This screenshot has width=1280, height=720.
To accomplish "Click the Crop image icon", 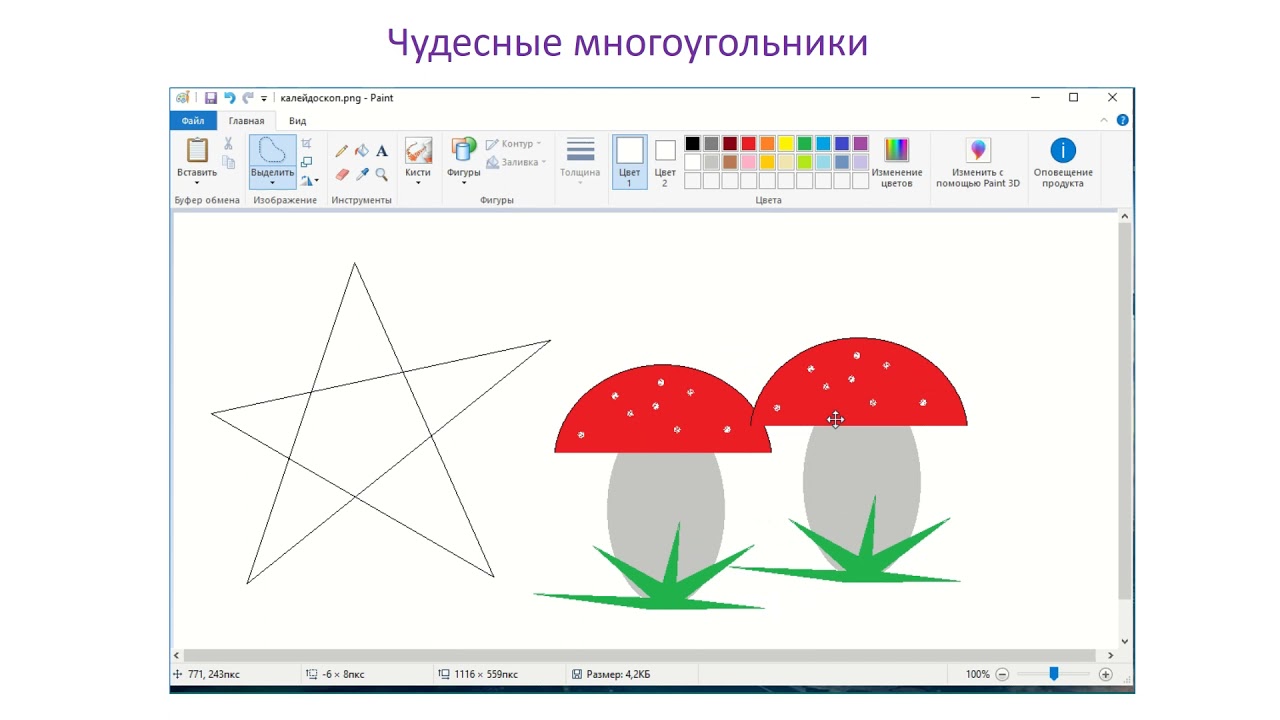I will click(307, 143).
